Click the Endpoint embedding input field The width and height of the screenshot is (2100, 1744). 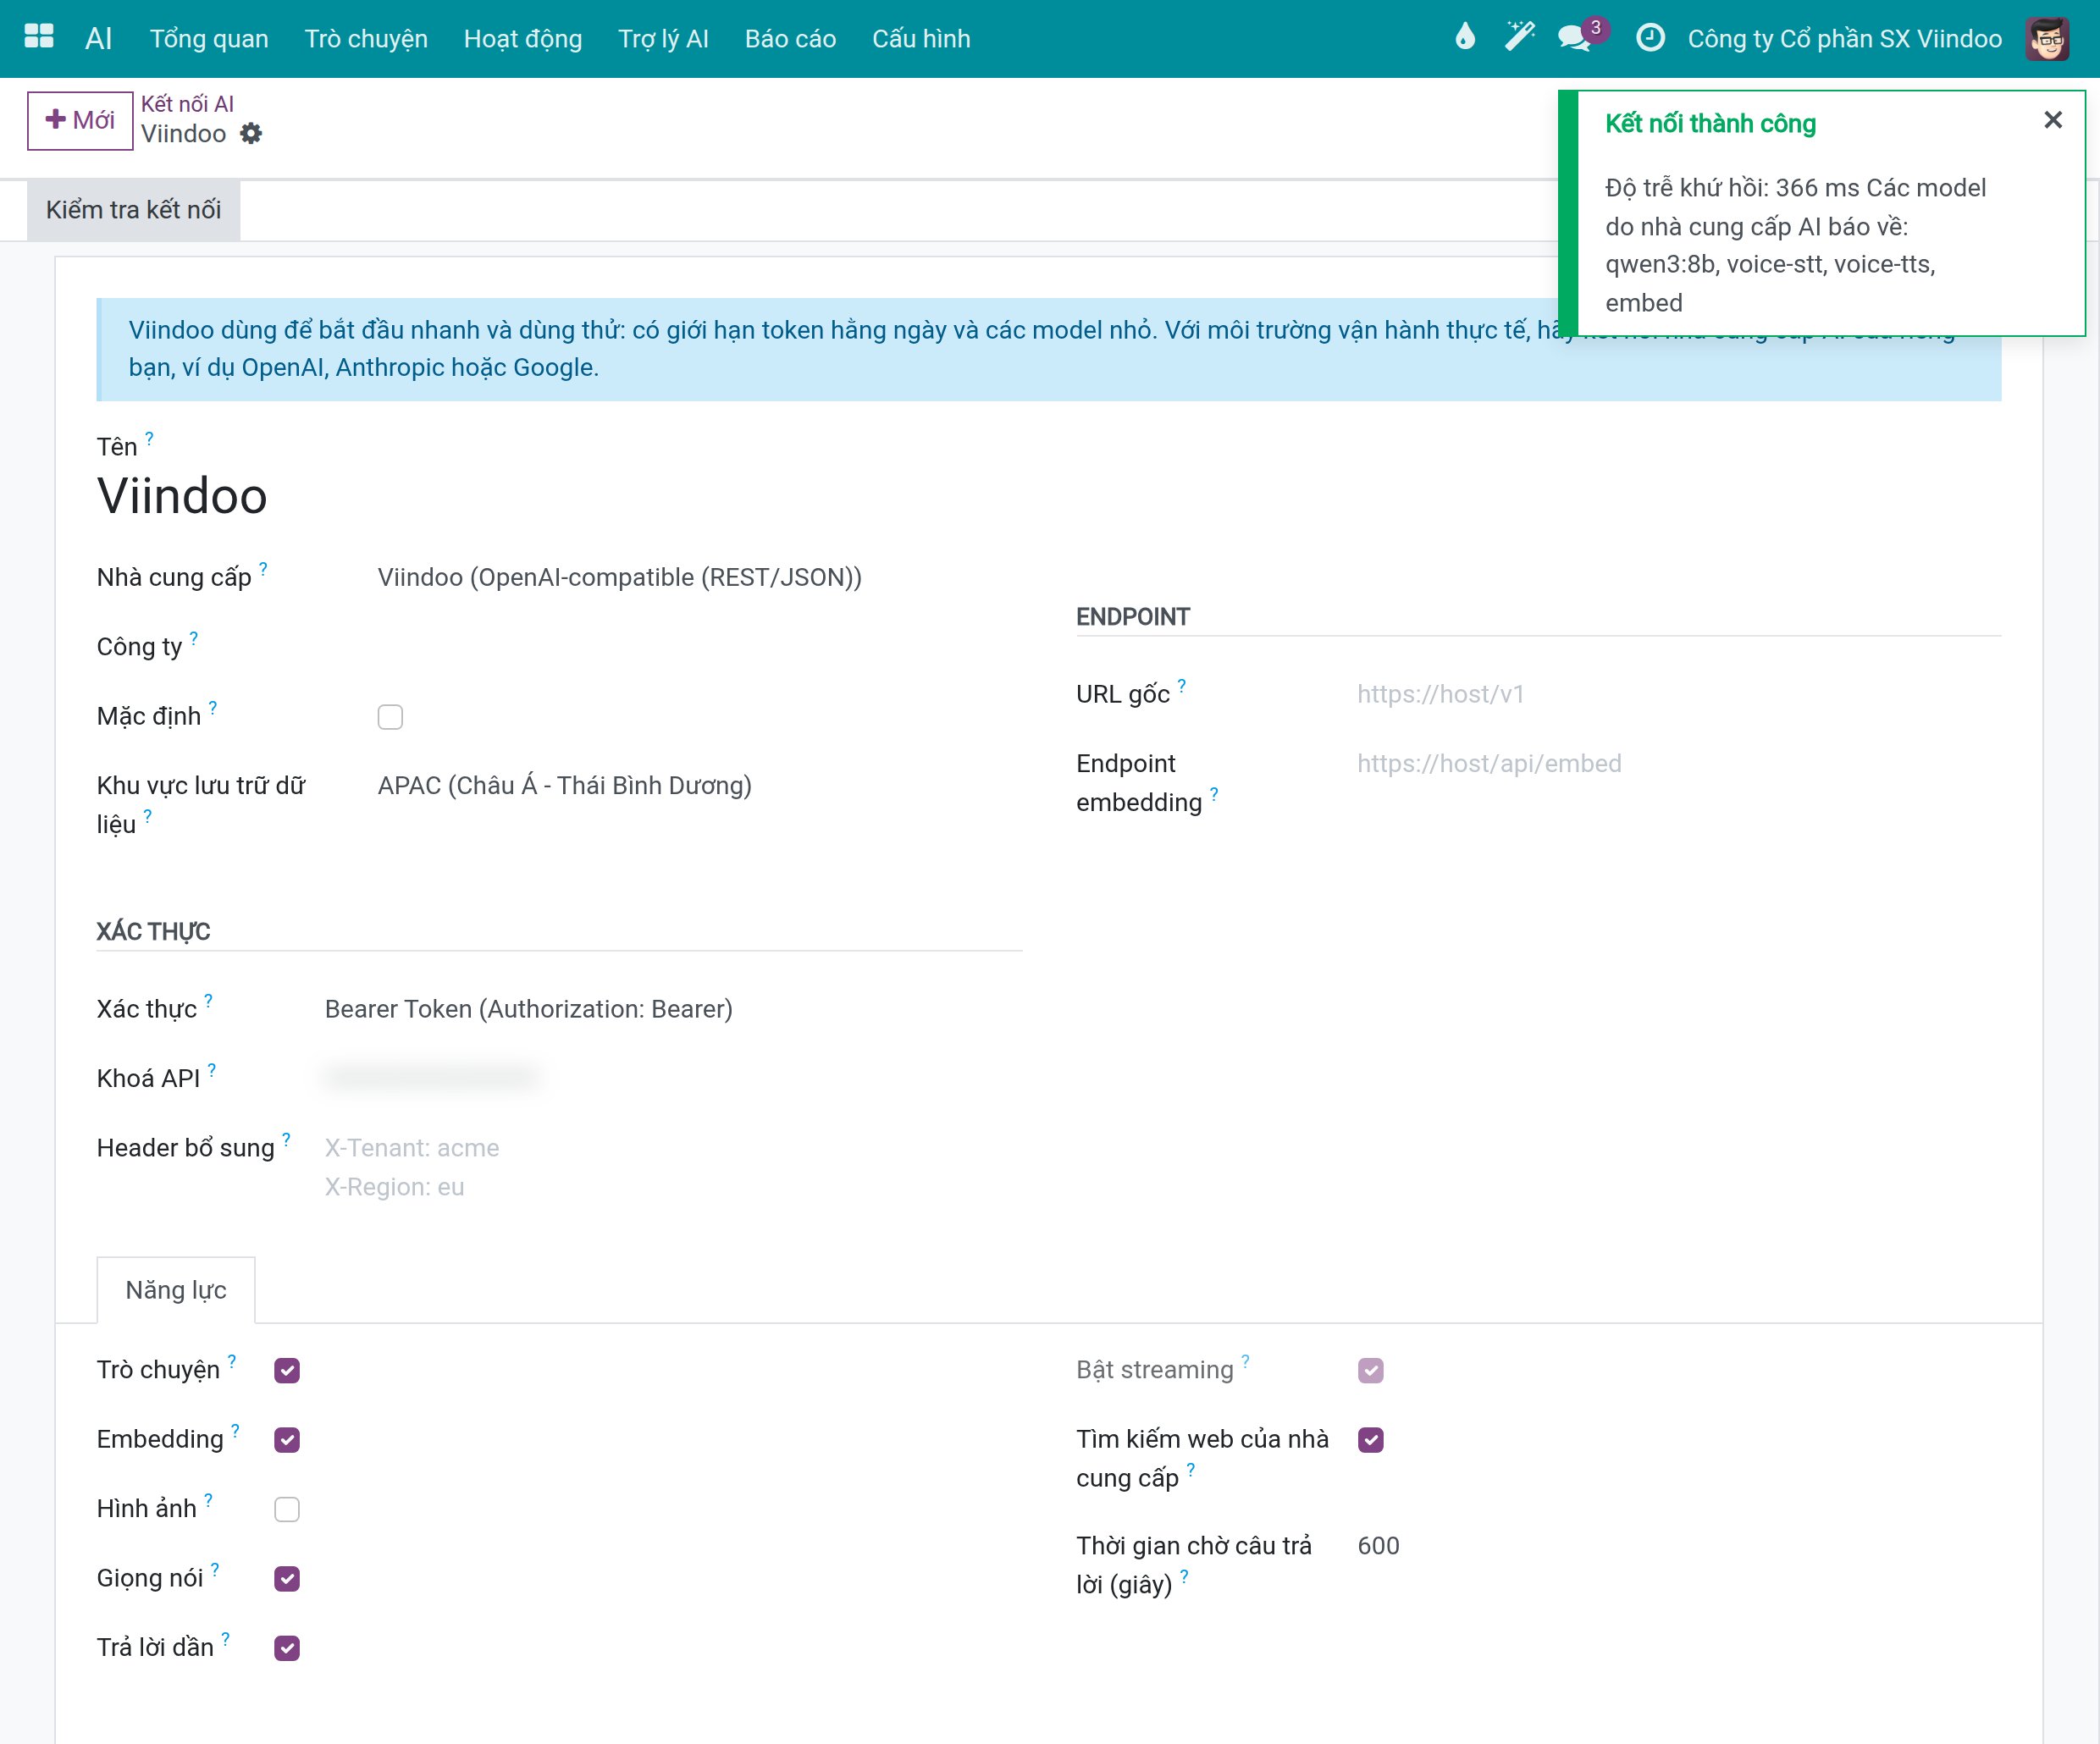pyautogui.click(x=1678, y=763)
